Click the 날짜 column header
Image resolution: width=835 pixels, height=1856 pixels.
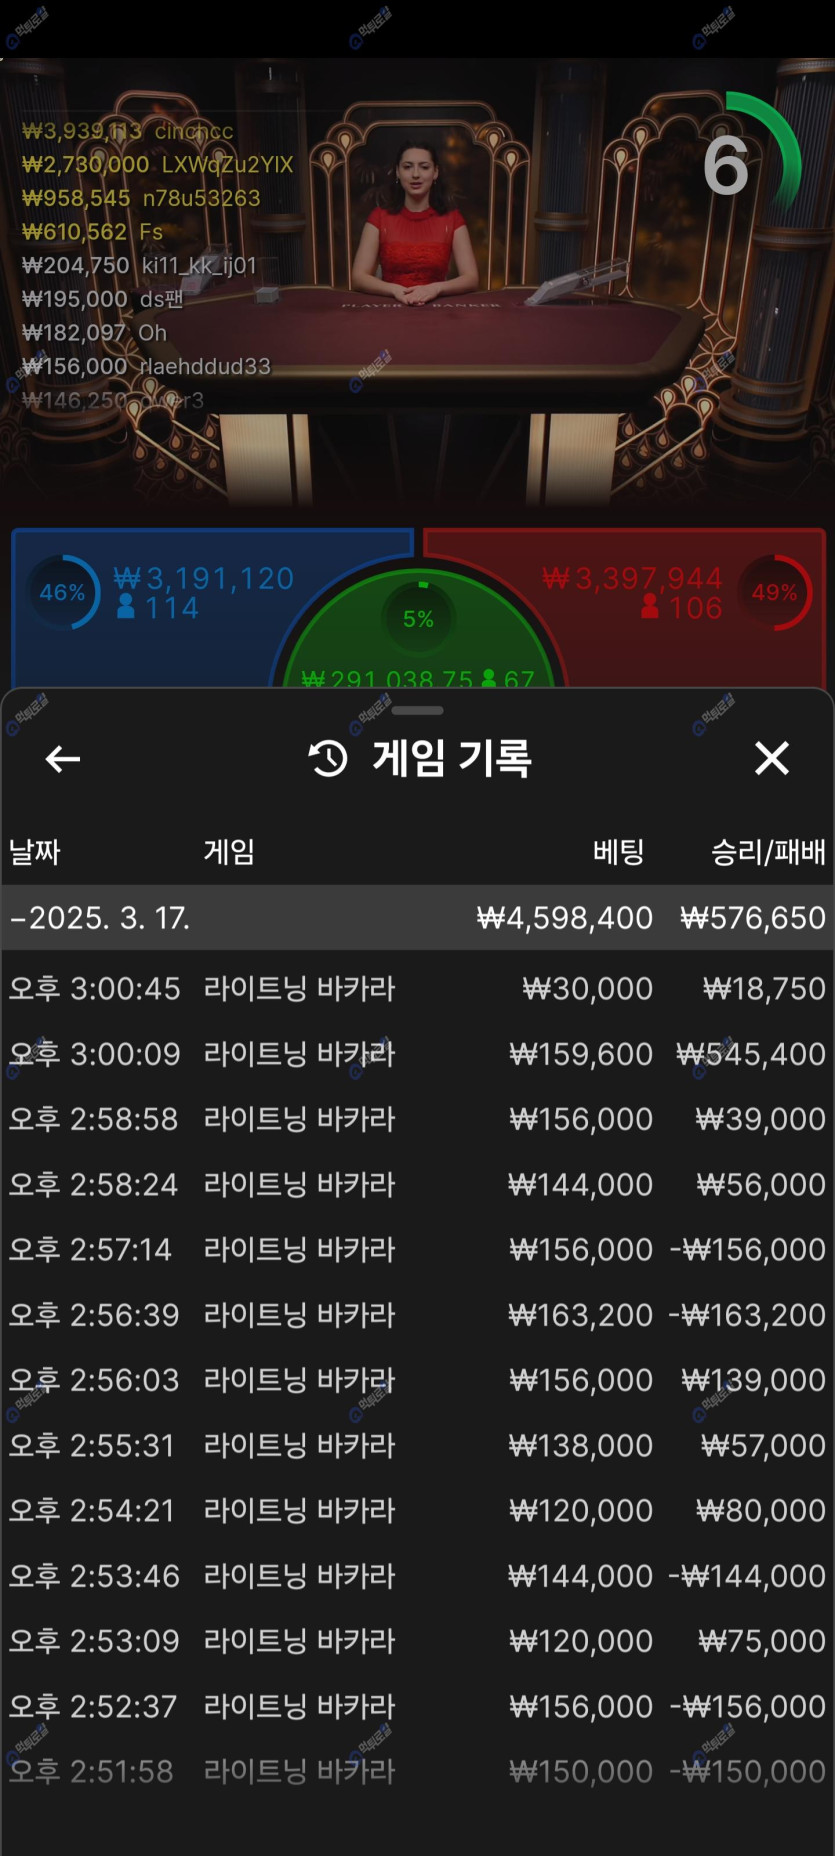click(35, 852)
